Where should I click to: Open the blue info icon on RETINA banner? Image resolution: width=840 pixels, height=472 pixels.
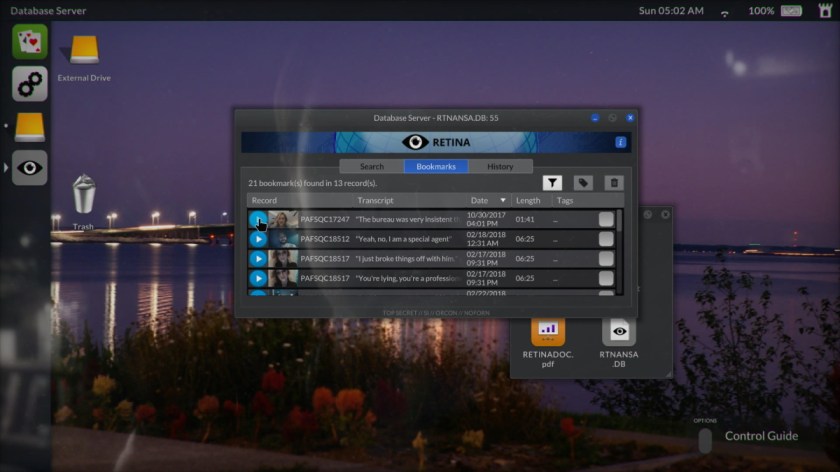coord(620,143)
